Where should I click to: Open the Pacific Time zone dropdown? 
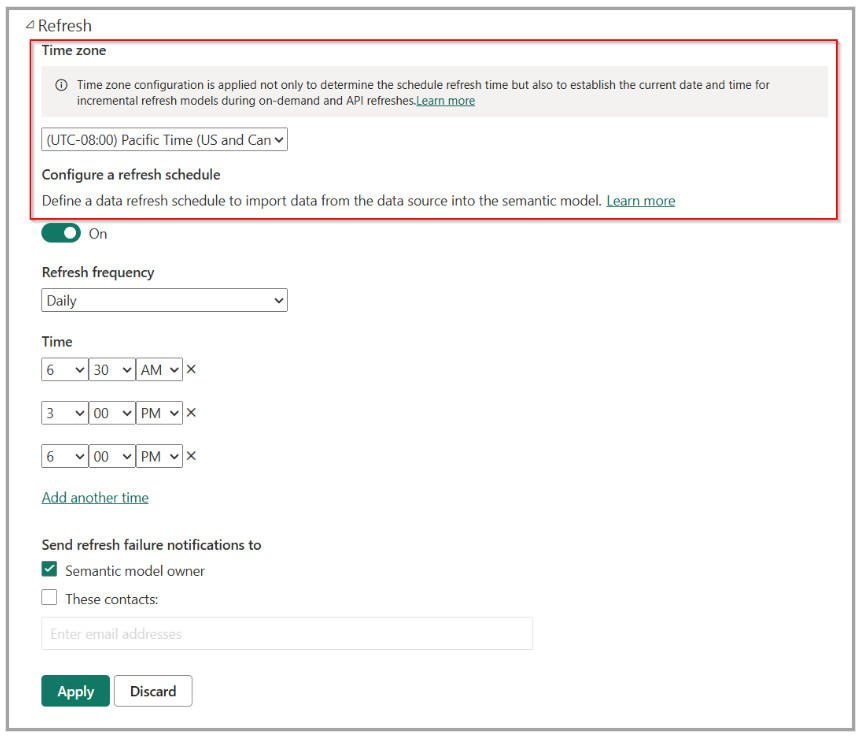tap(164, 140)
